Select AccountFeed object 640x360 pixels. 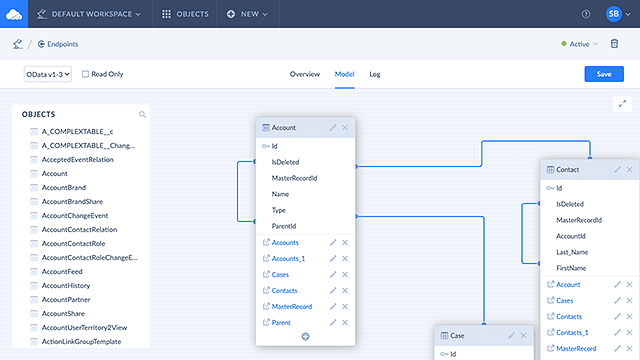point(62,271)
